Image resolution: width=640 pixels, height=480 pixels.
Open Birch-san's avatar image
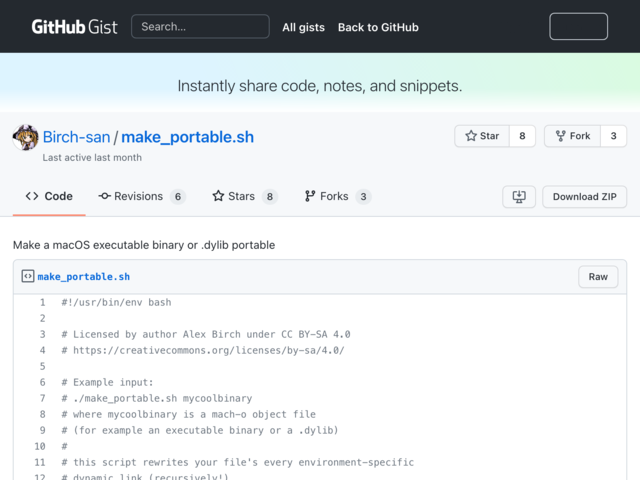[x=26, y=138]
